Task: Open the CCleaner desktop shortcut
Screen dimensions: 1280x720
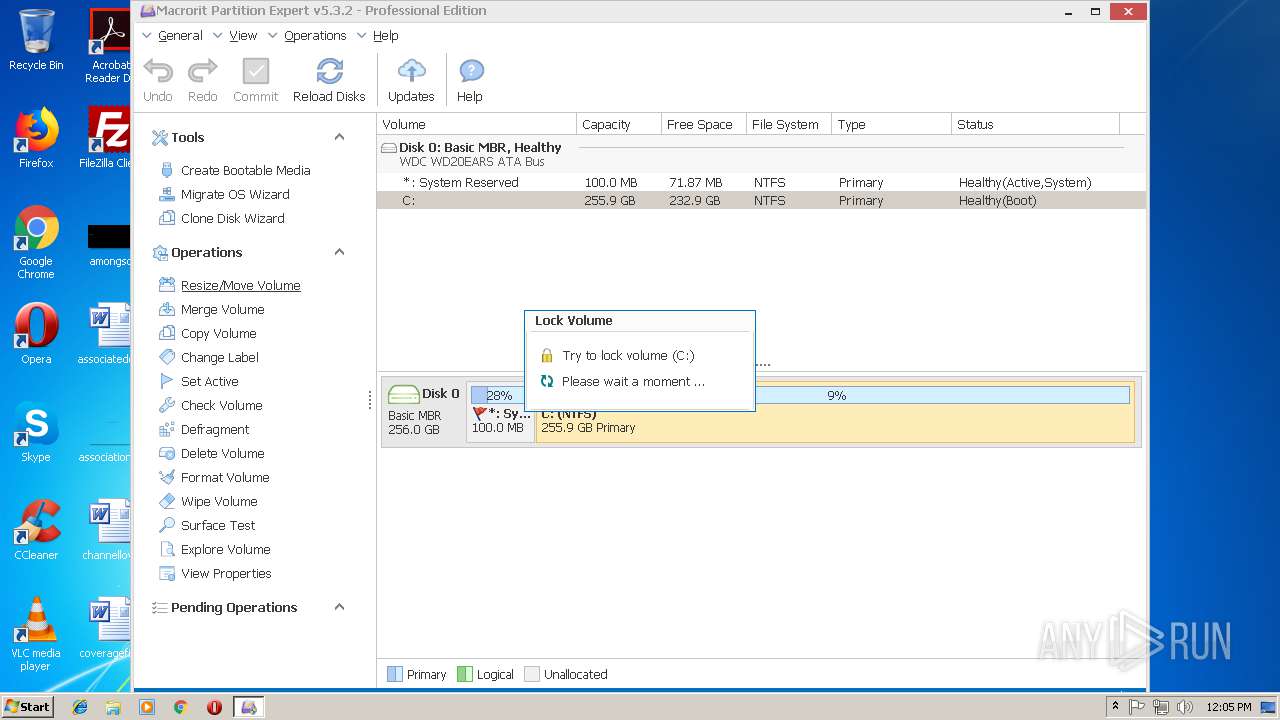Action: click(35, 530)
